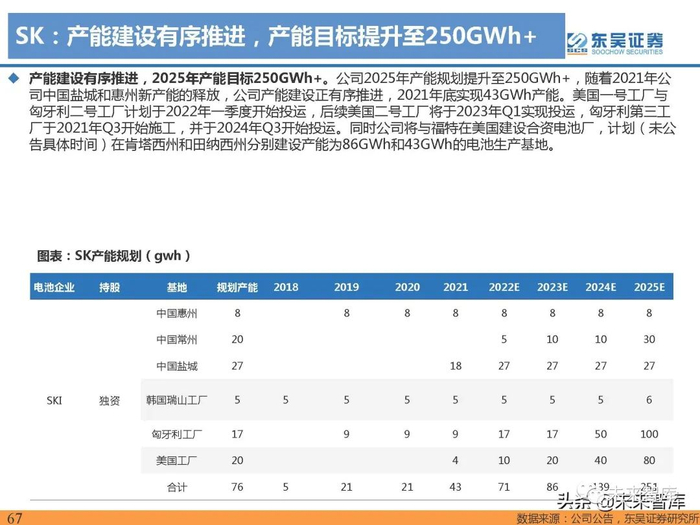
Task: Click 合计 2019 value 21
Action: pyautogui.click(x=346, y=487)
